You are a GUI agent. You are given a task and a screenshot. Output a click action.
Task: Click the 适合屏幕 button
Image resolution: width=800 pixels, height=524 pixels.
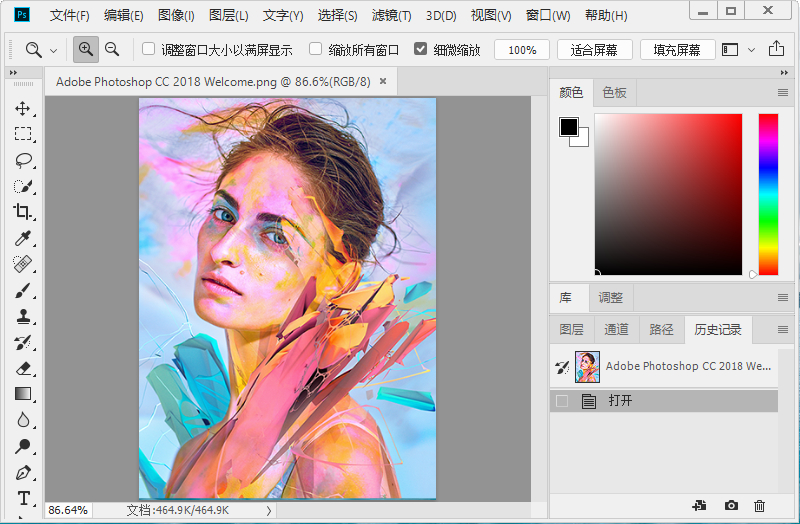594,50
